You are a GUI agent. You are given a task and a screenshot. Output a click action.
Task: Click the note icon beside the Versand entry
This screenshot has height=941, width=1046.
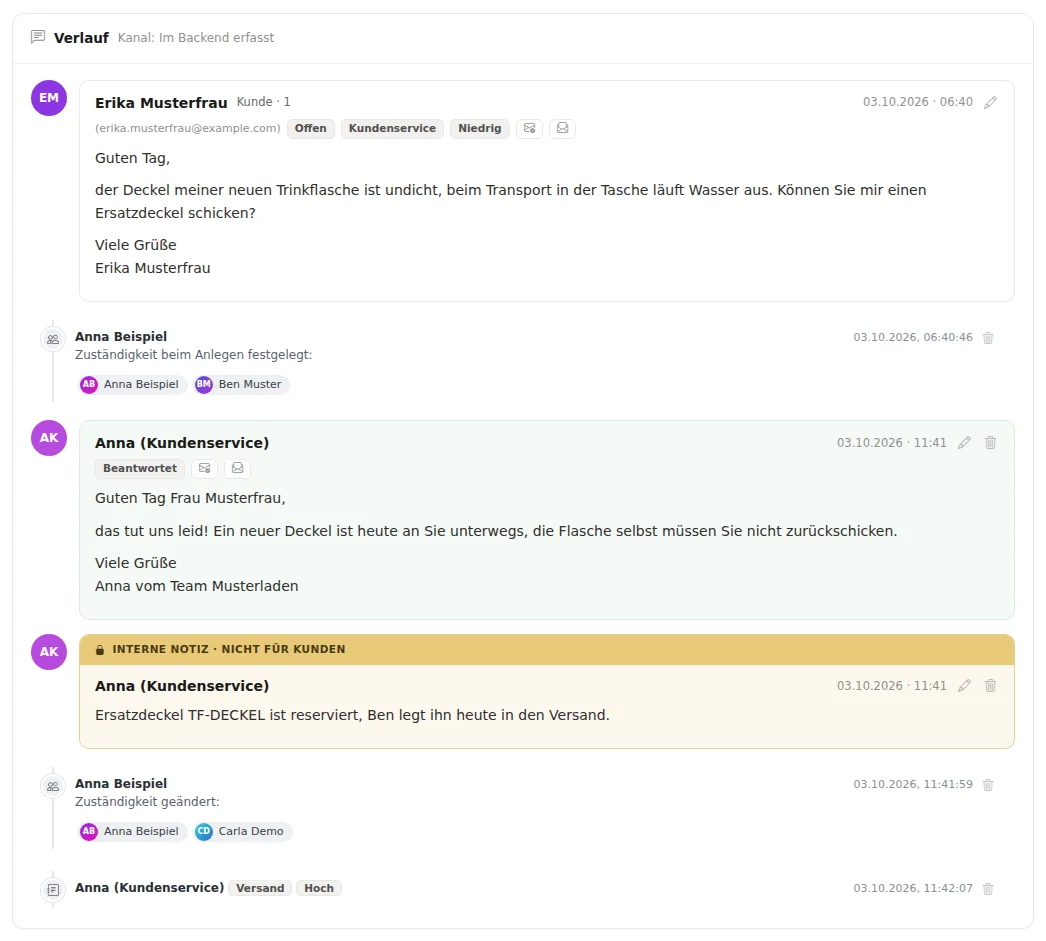click(x=53, y=890)
